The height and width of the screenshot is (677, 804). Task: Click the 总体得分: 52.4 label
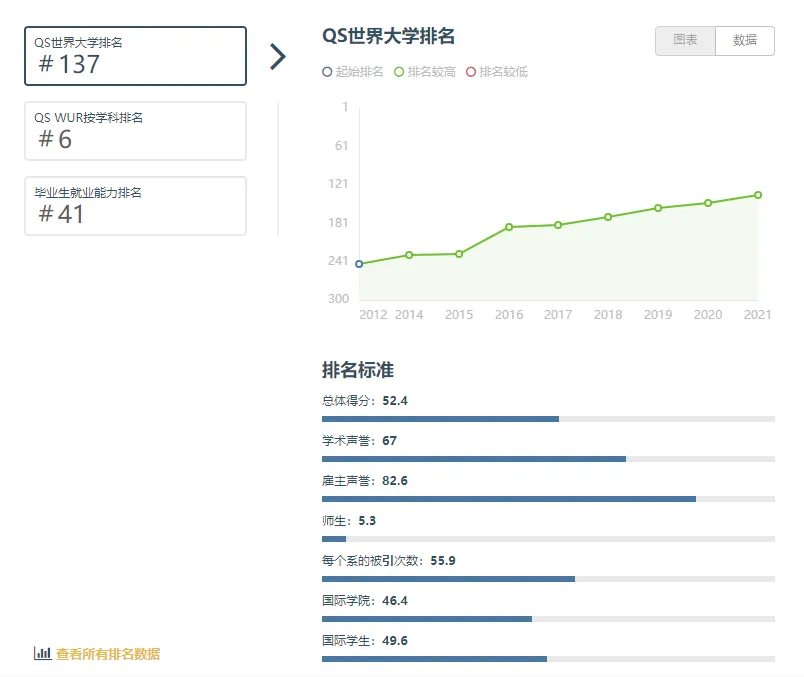tap(365, 401)
